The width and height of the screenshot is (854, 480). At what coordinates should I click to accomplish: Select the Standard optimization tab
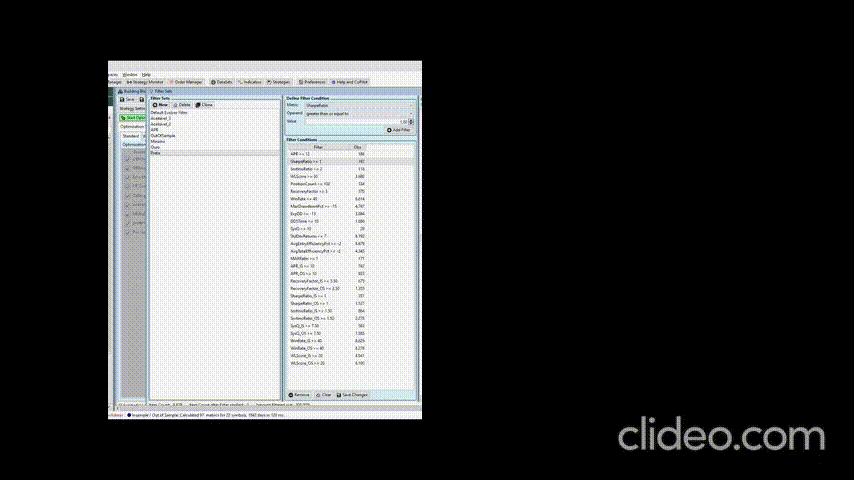pyautogui.click(x=131, y=136)
